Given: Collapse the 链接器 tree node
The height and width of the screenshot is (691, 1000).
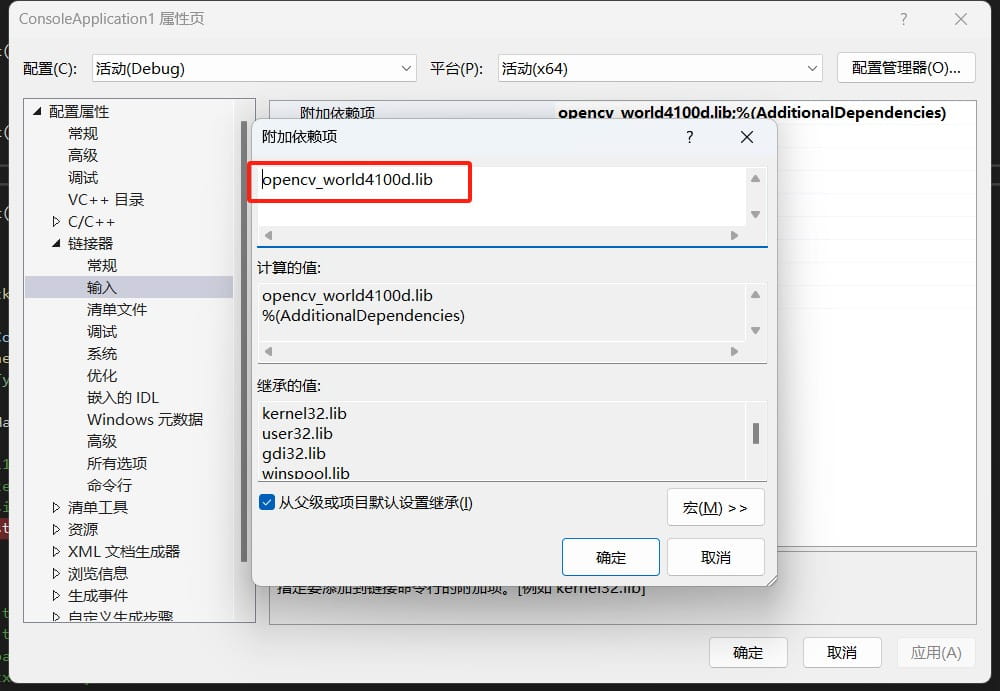Looking at the screenshot, I should (x=56, y=243).
